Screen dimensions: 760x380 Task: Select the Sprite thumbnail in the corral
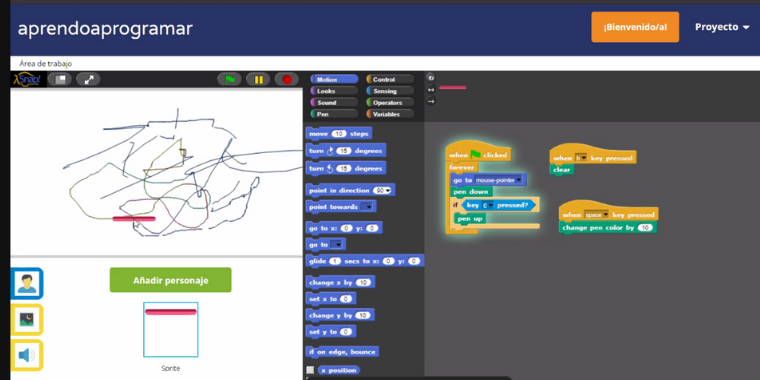pyautogui.click(x=171, y=330)
